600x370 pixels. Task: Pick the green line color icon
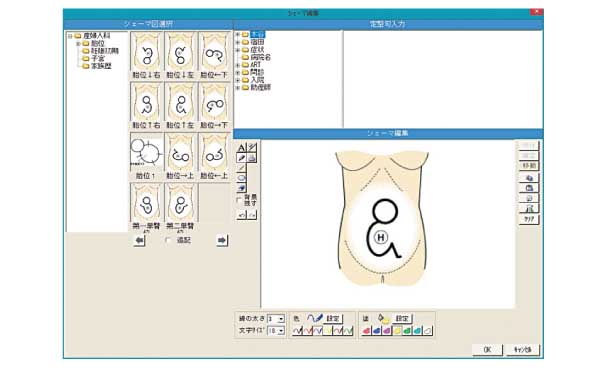point(348,330)
